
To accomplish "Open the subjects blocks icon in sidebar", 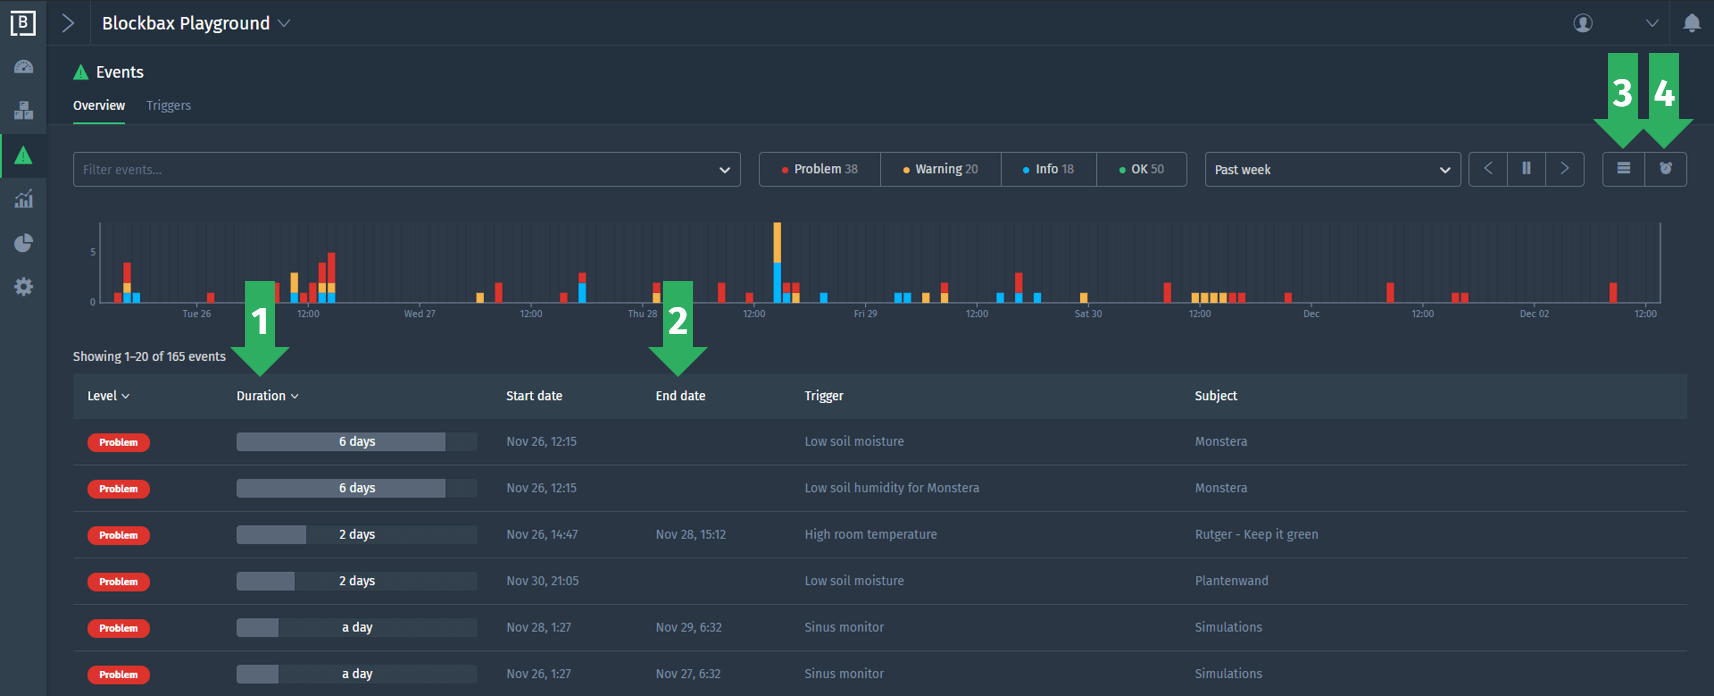I will pyautogui.click(x=23, y=110).
